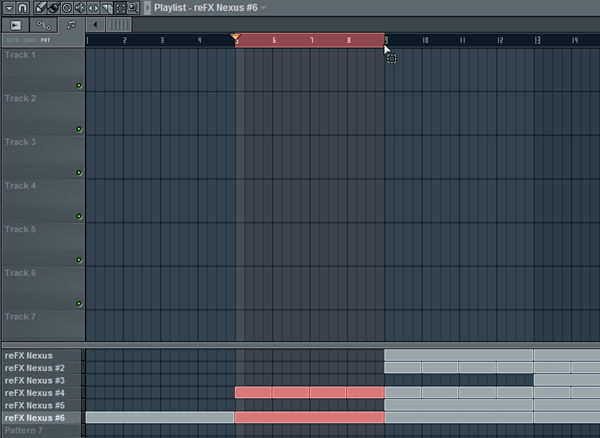Click the orange playback position marker

click(x=236, y=39)
